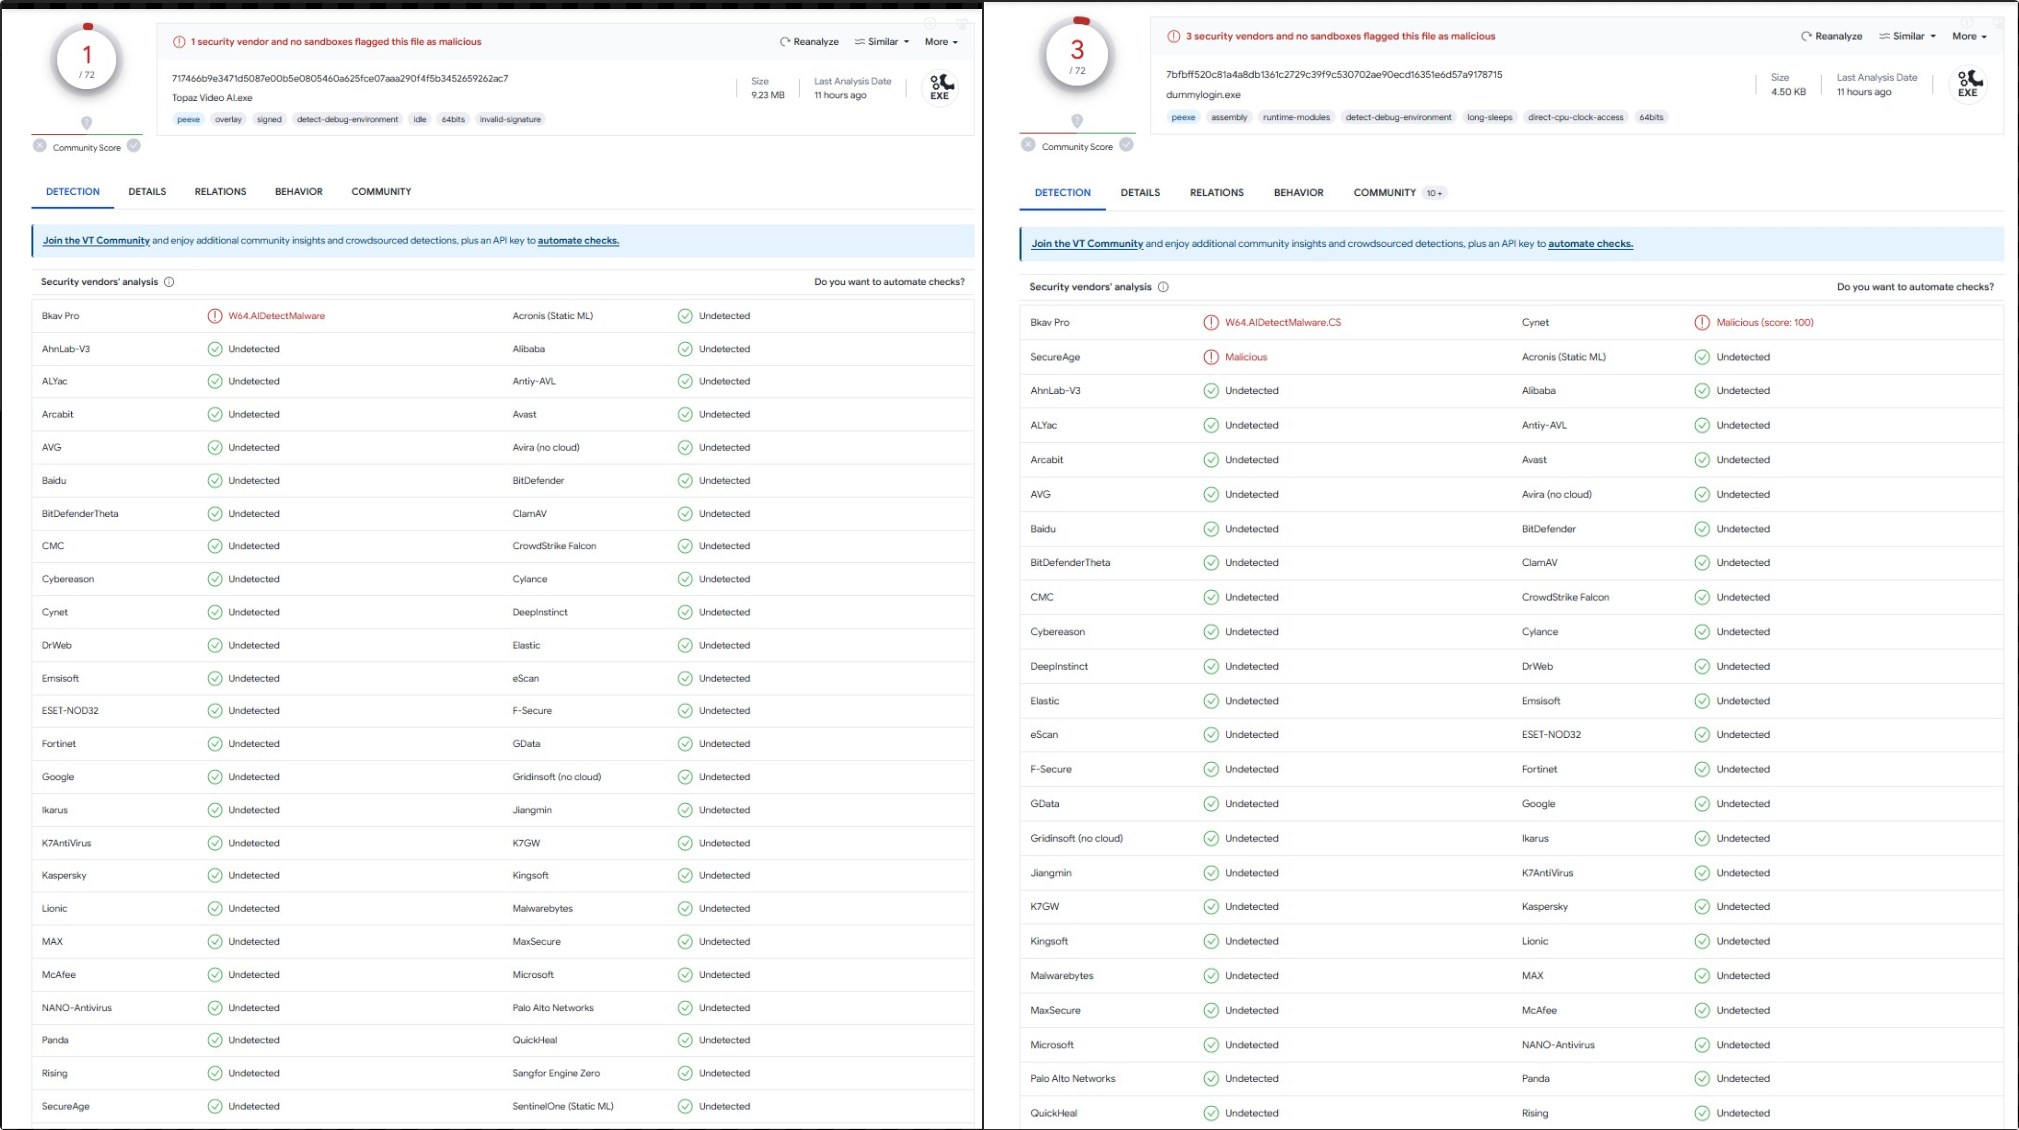2019x1130 pixels.
Task: Click the location pin under right score gauge
Action: pos(1077,121)
